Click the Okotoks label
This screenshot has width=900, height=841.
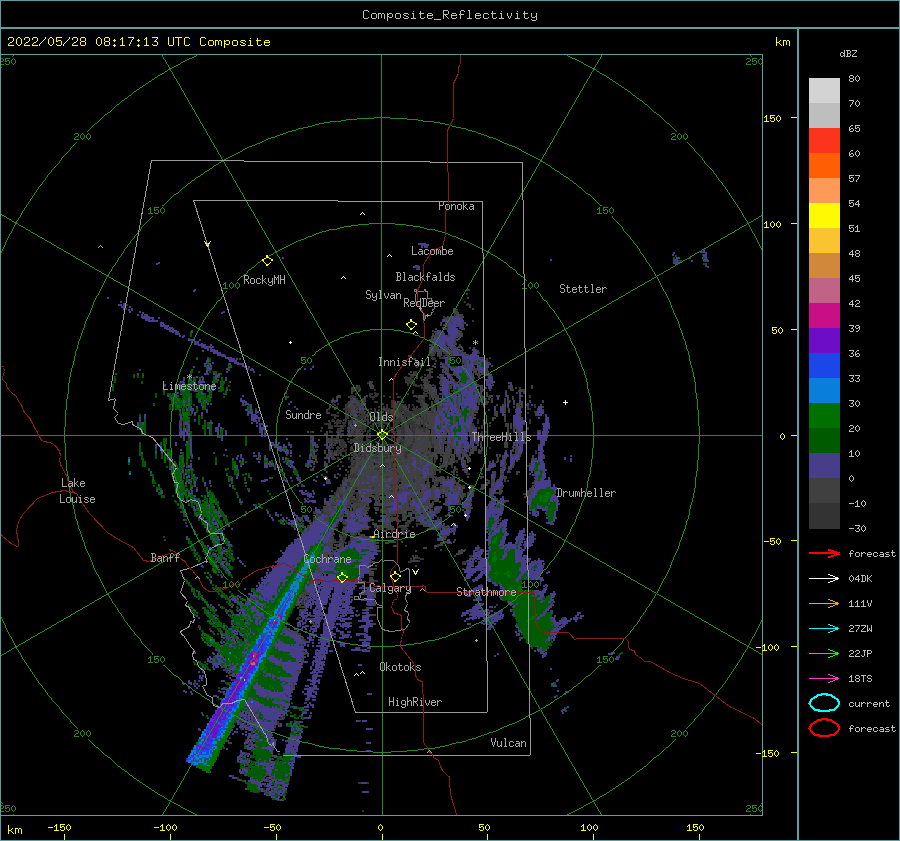tap(400, 666)
